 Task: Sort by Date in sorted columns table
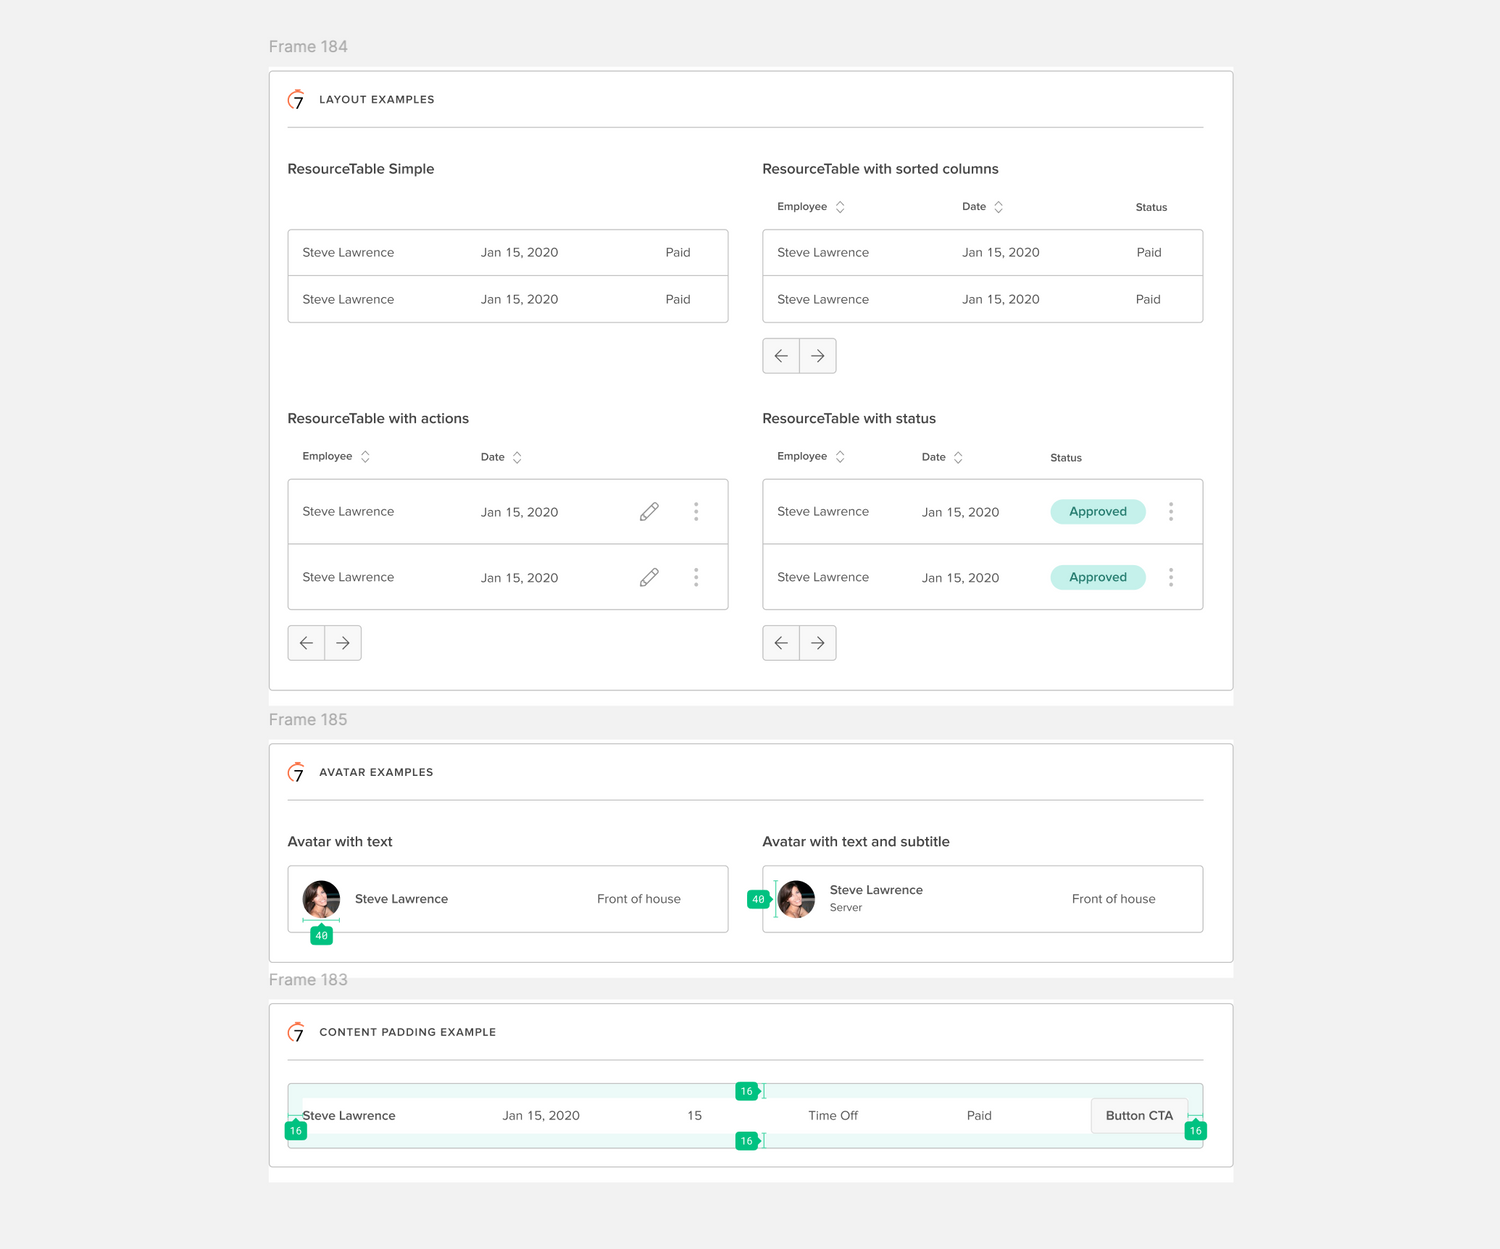998,207
